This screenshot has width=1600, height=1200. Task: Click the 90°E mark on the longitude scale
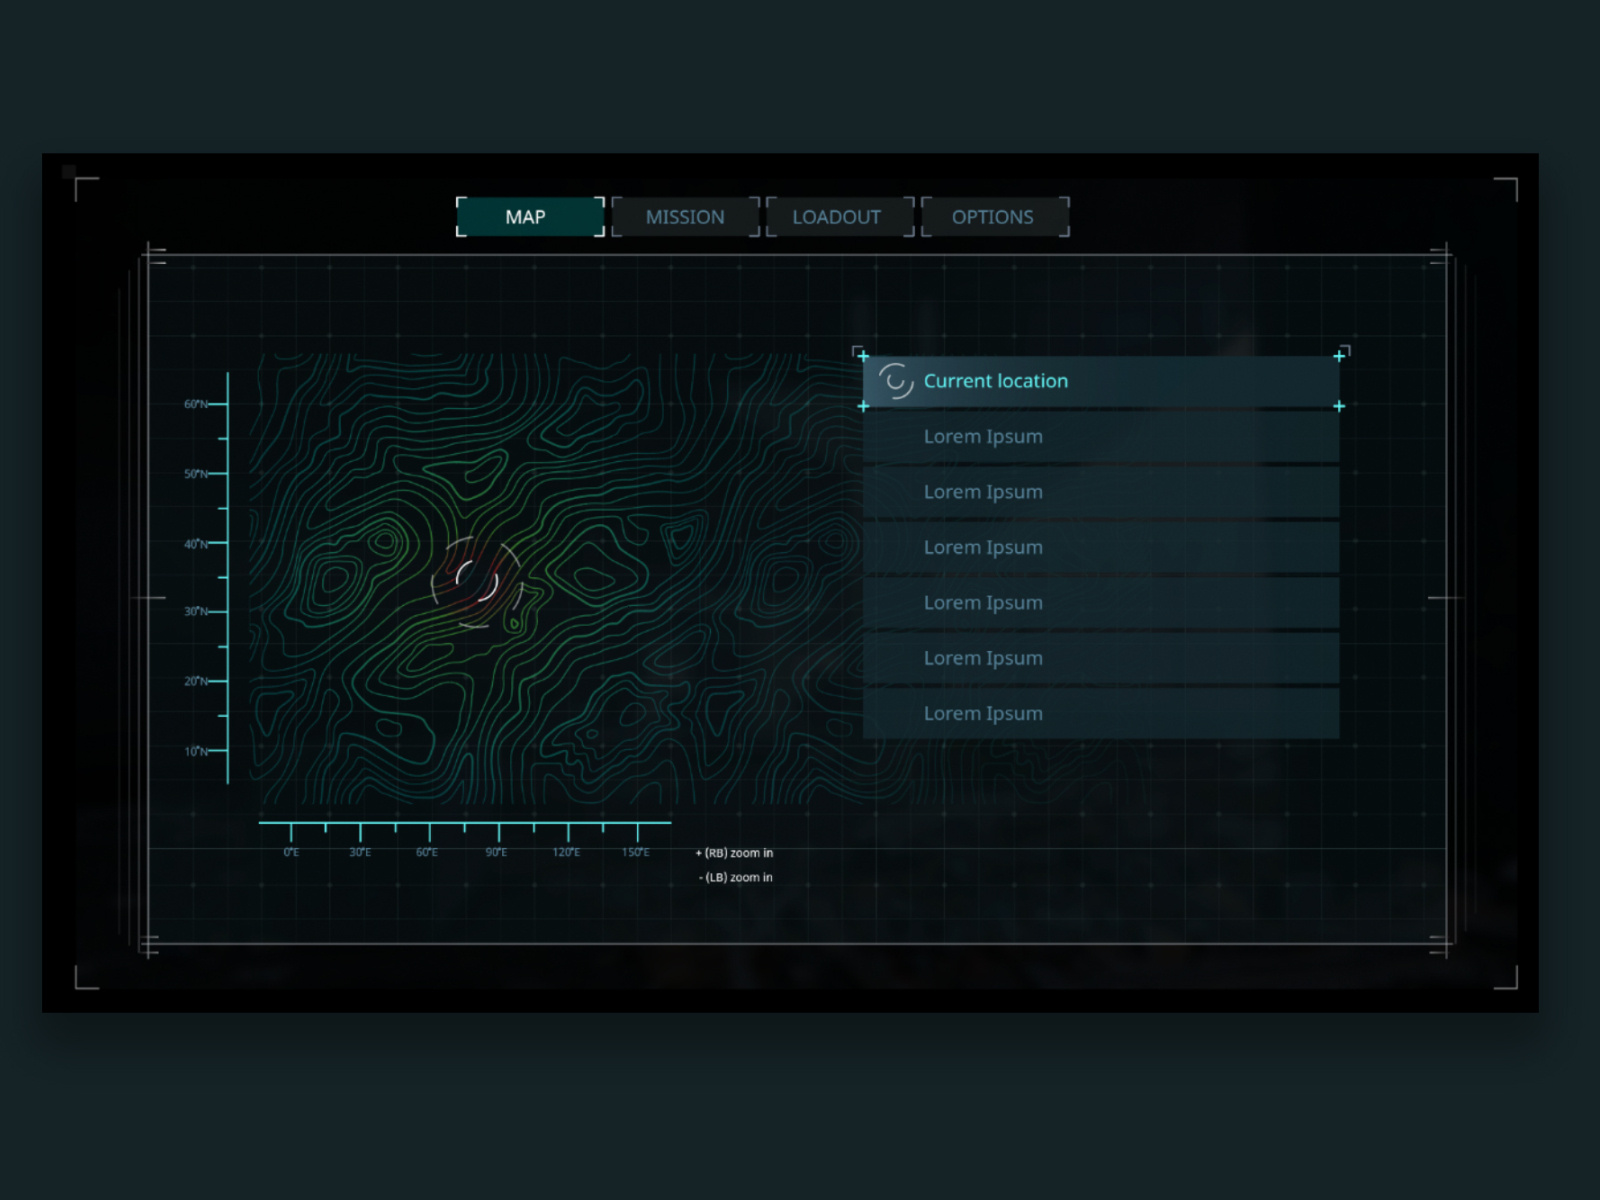tap(497, 852)
